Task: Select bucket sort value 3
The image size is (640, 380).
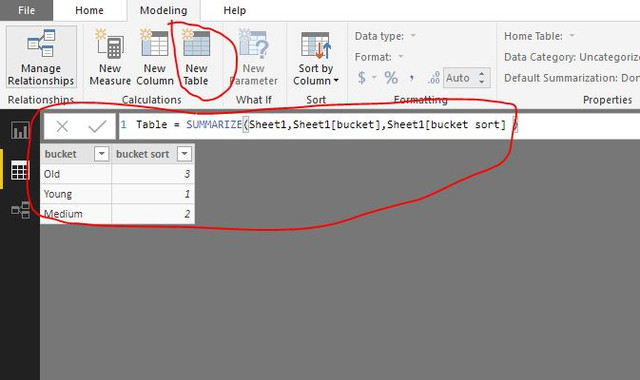Action: coord(153,174)
